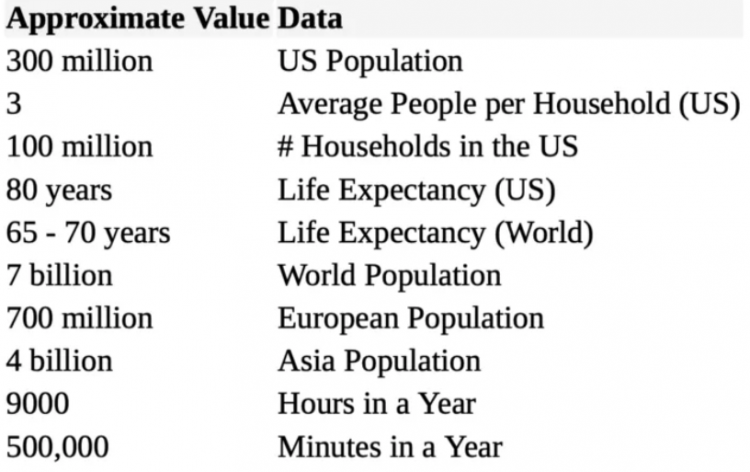
Task: Select the "500,000" value cell
Action: click(x=57, y=448)
